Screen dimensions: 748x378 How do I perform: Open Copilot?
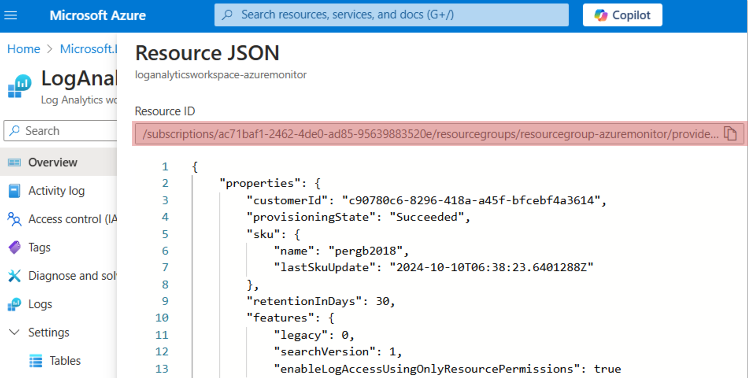622,15
